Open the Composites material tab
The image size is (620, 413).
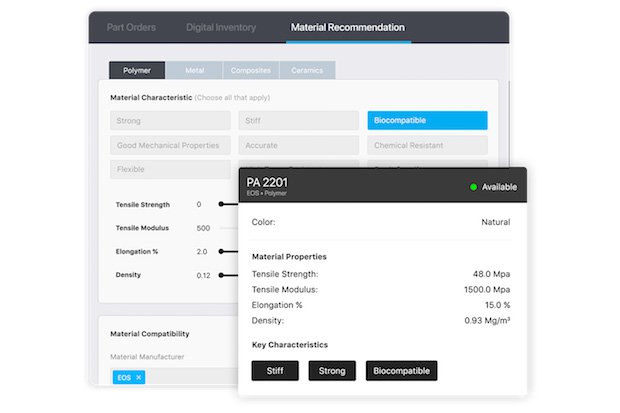point(251,70)
